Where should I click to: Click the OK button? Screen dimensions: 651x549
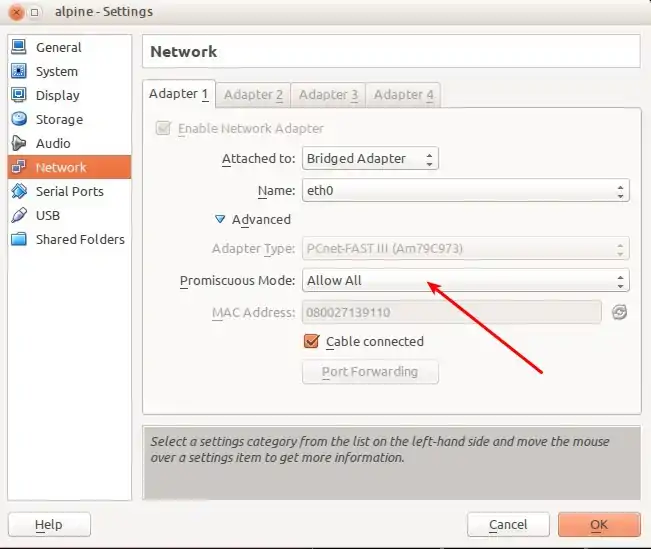point(598,524)
